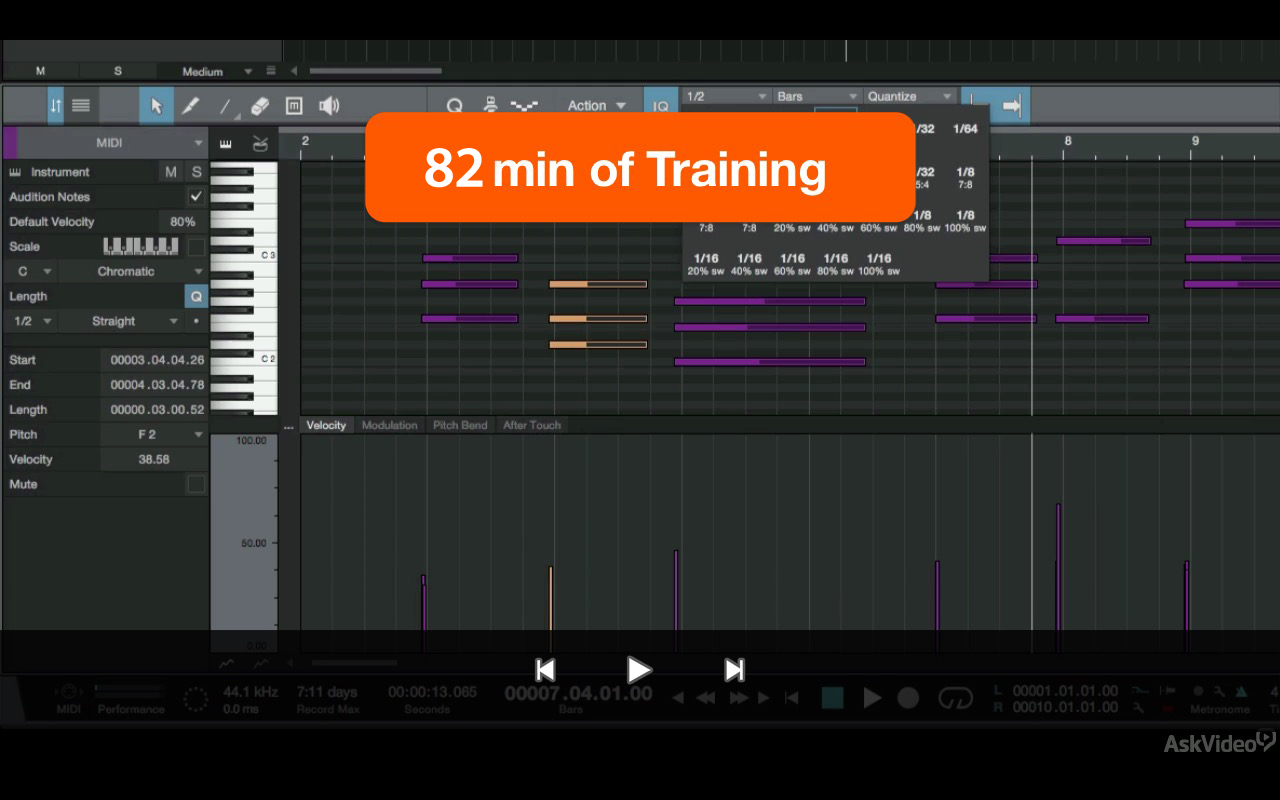This screenshot has width=1280, height=800.
Task: Toggle the Autoscroll arrow icon
Action: tap(1012, 105)
